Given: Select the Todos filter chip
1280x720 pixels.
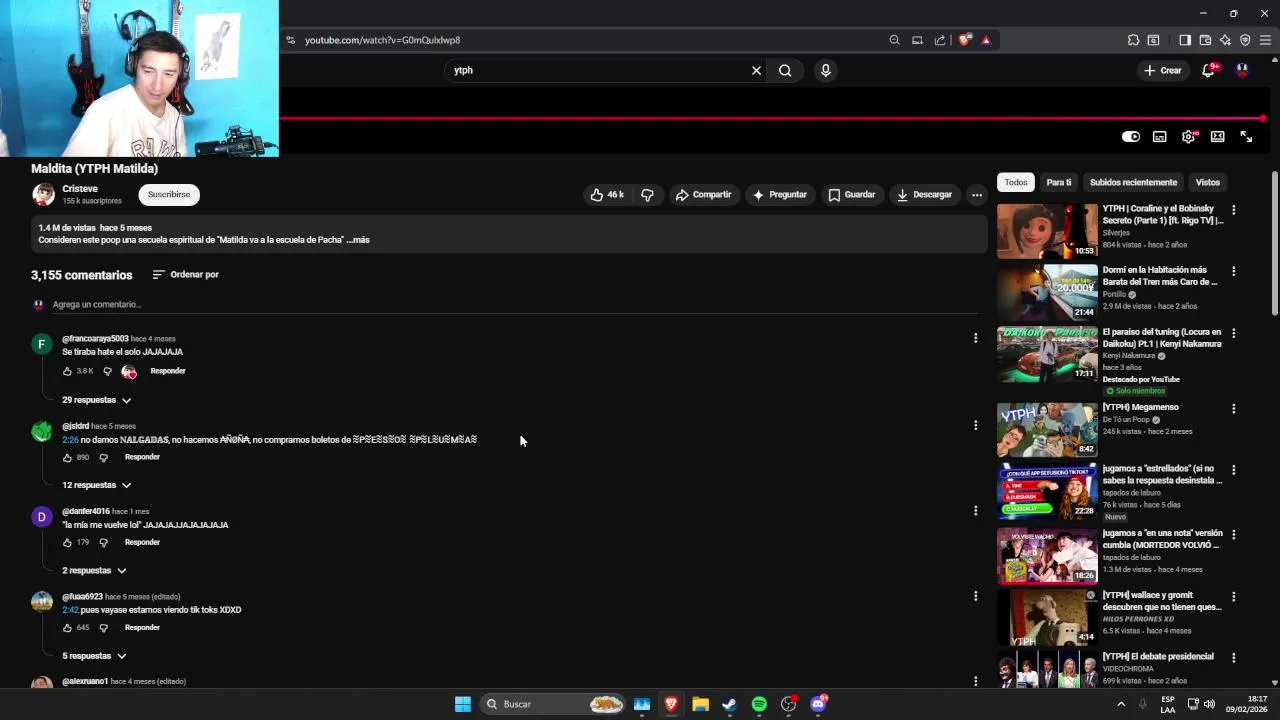Looking at the screenshot, I should click(x=1016, y=182).
